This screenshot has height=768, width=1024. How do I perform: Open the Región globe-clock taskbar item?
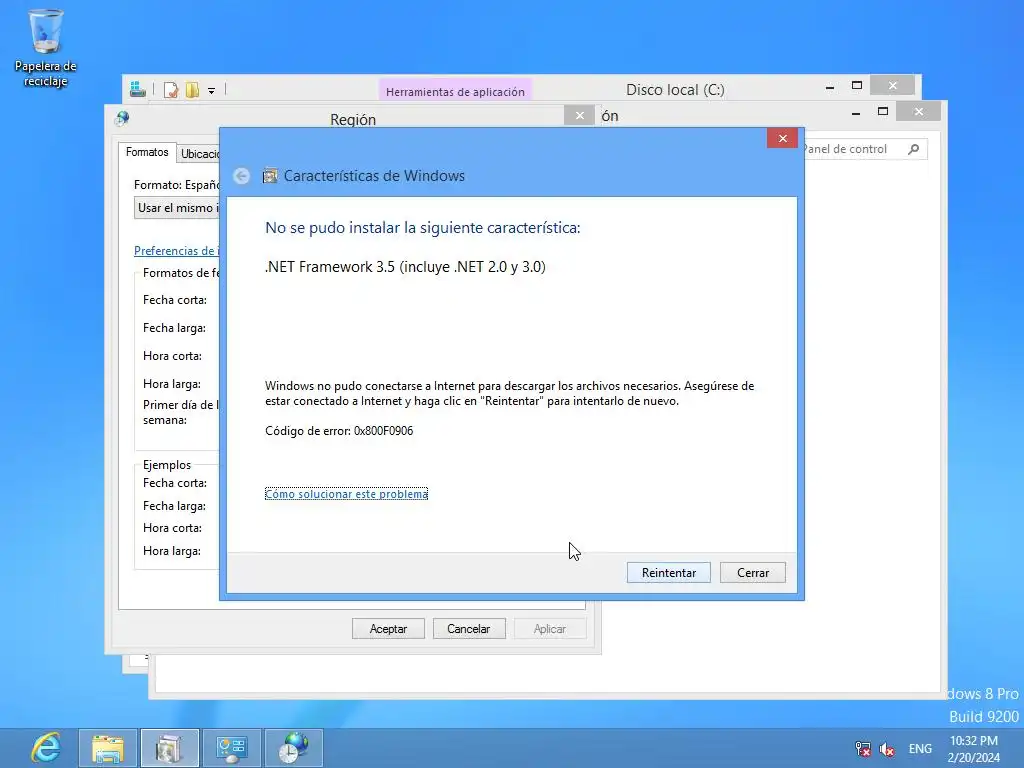(293, 748)
